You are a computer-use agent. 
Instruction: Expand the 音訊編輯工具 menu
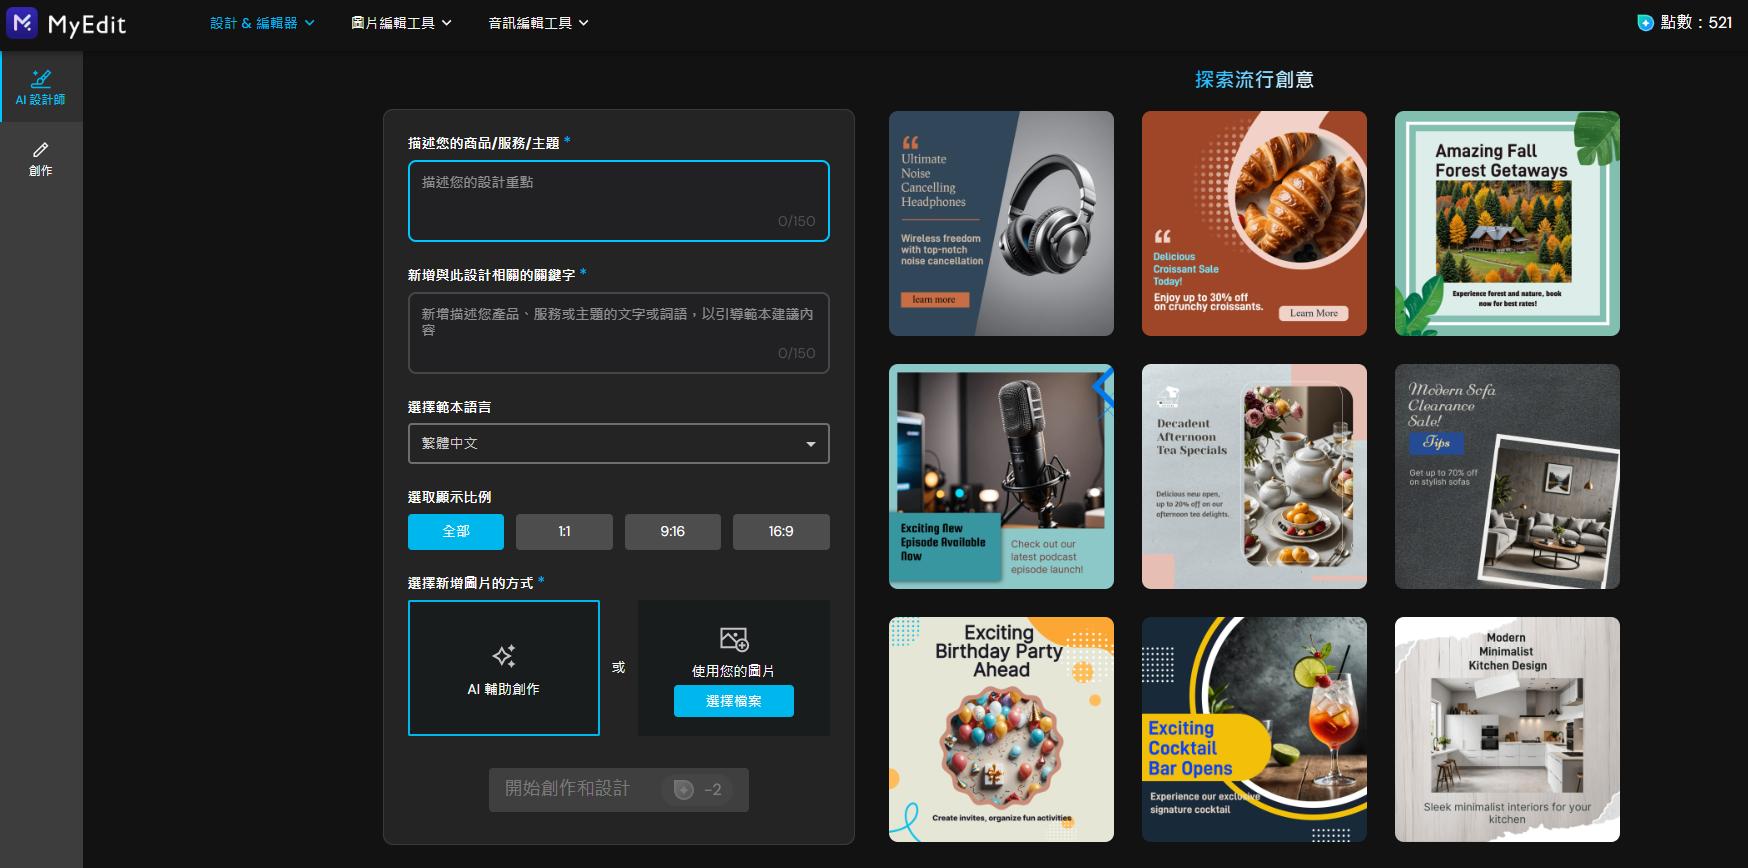(x=538, y=23)
